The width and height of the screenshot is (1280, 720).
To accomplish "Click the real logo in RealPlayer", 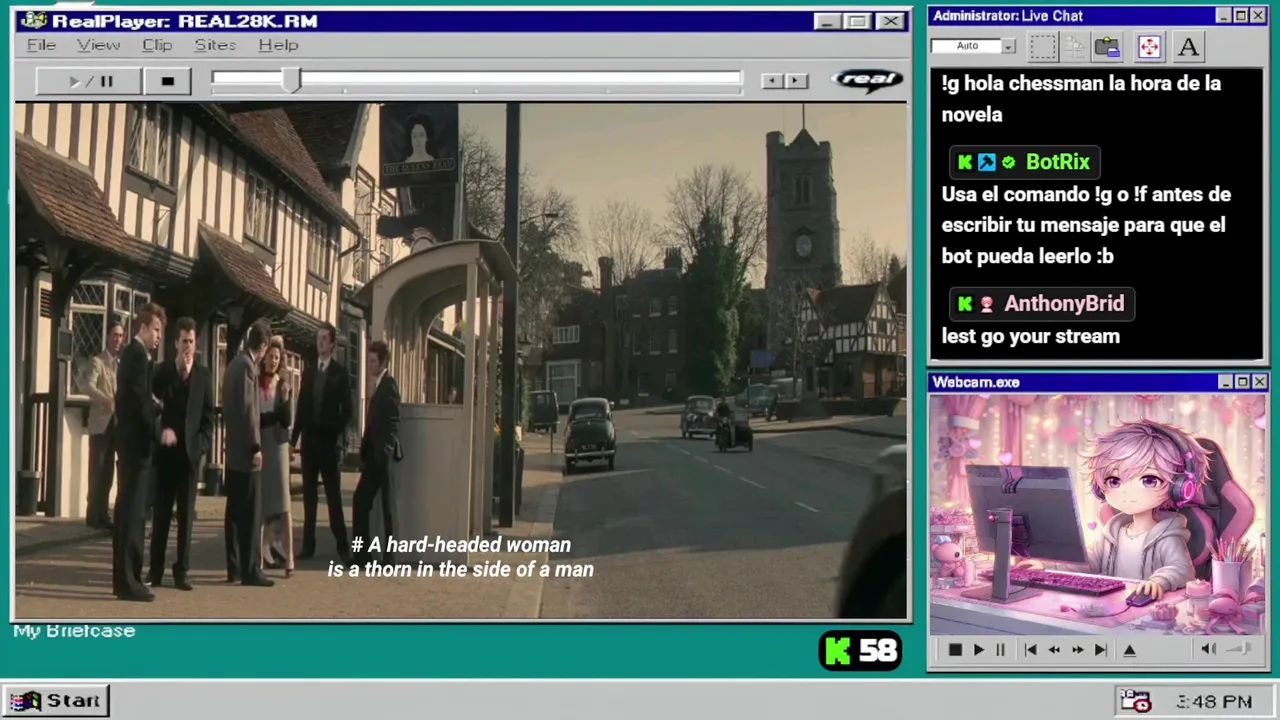I will (x=867, y=80).
